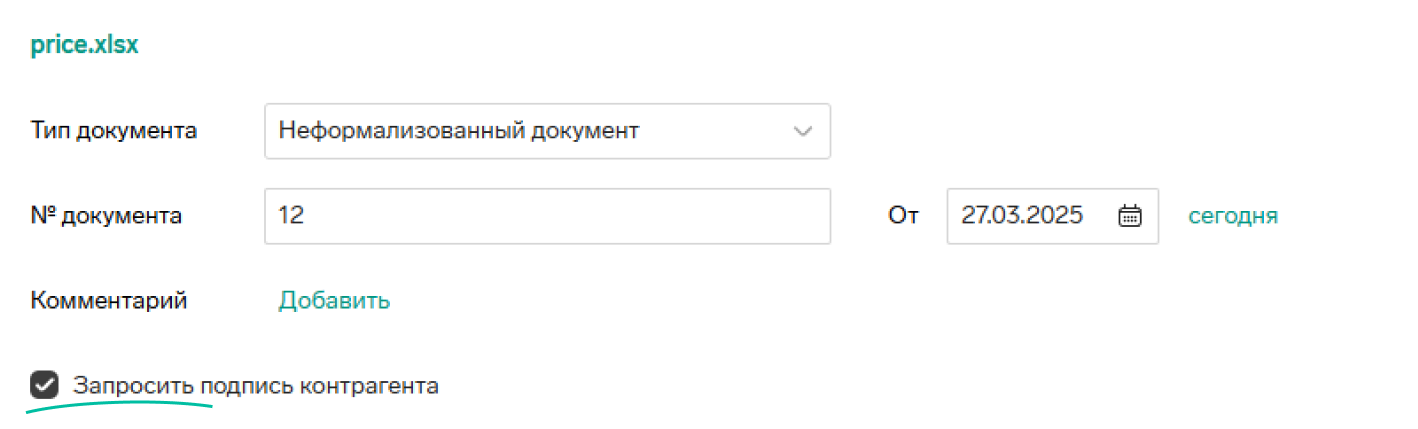Uncheck "Запросить подпись контрагента" checkbox
Image resolution: width=1418 pixels, height=429 pixels.
44,385
